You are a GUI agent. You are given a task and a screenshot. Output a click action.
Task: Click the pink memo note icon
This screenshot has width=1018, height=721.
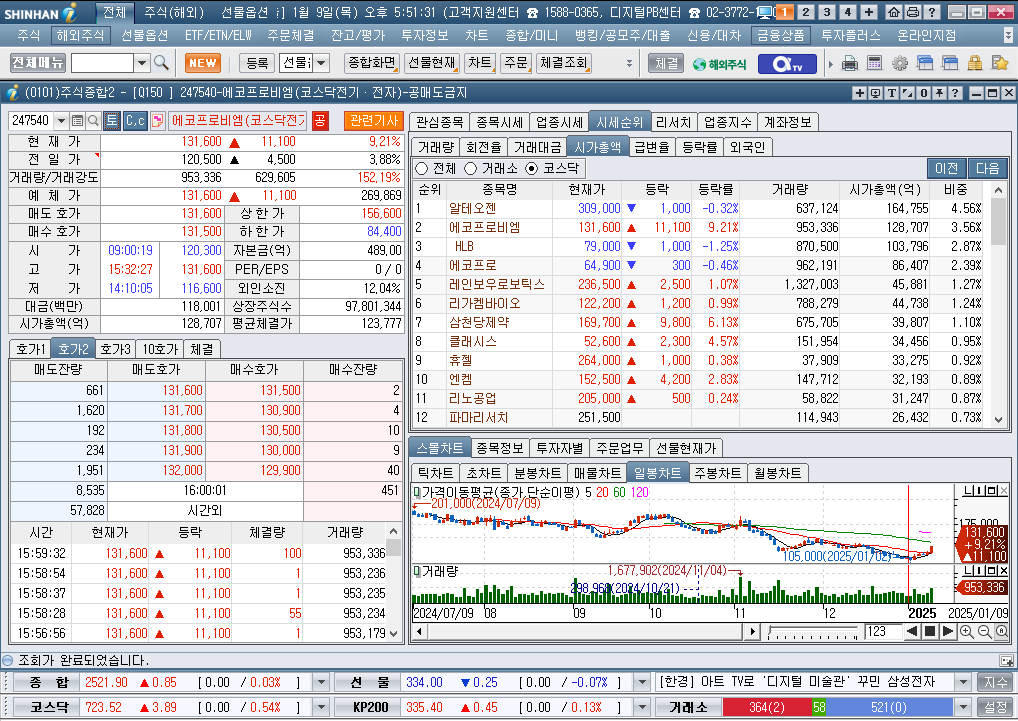coord(157,121)
